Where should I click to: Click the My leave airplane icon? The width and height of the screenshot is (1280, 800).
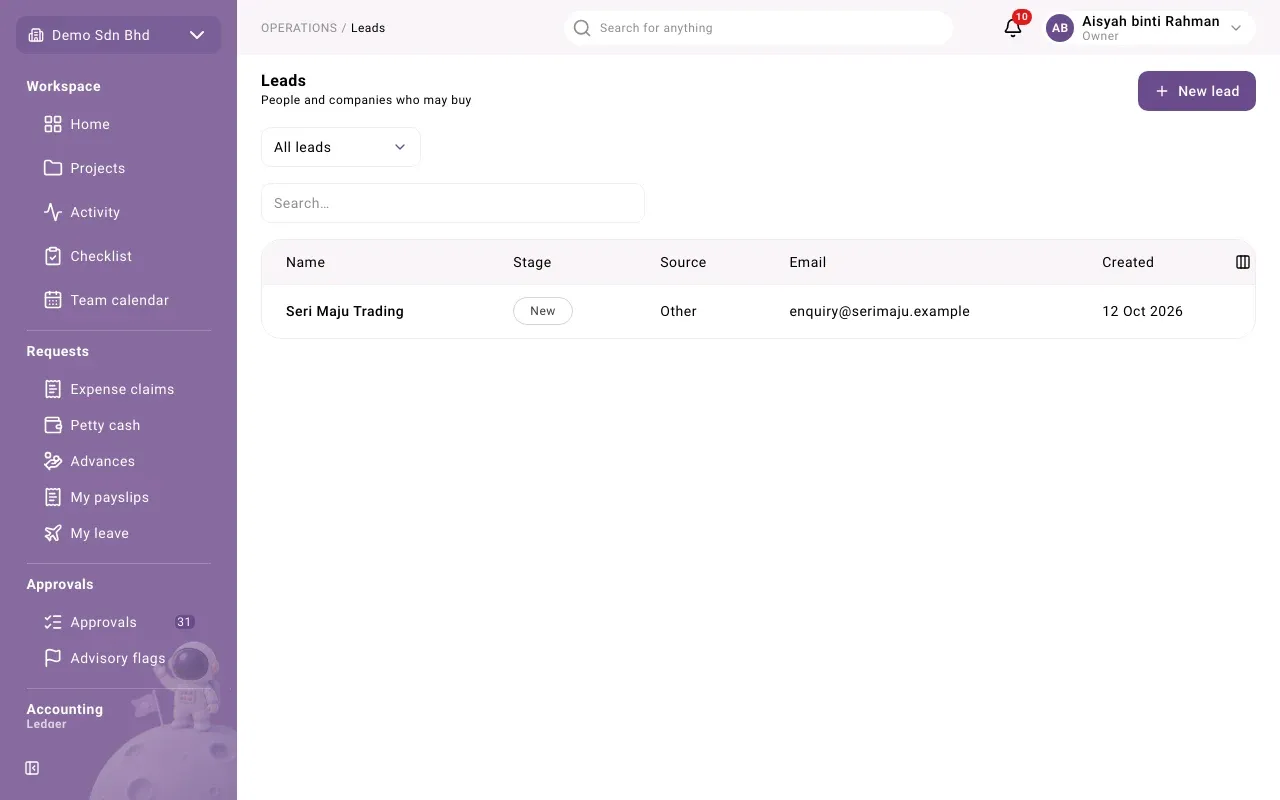pyautogui.click(x=53, y=533)
